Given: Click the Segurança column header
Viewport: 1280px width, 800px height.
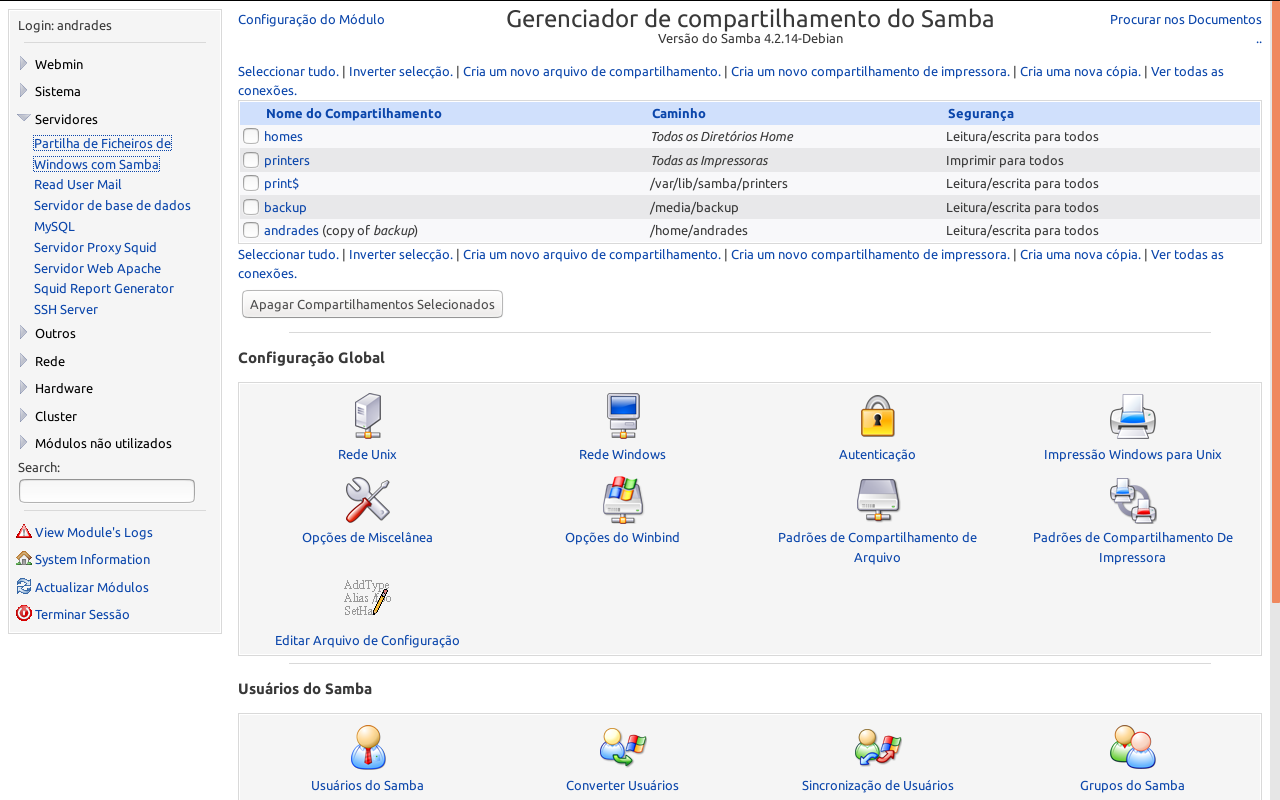Looking at the screenshot, I should click(981, 113).
